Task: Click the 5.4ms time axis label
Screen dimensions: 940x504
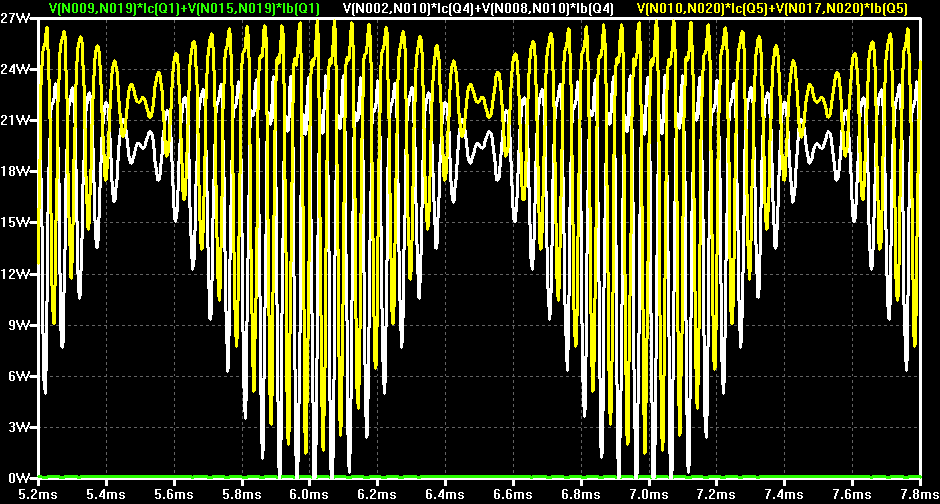Action: (106, 494)
